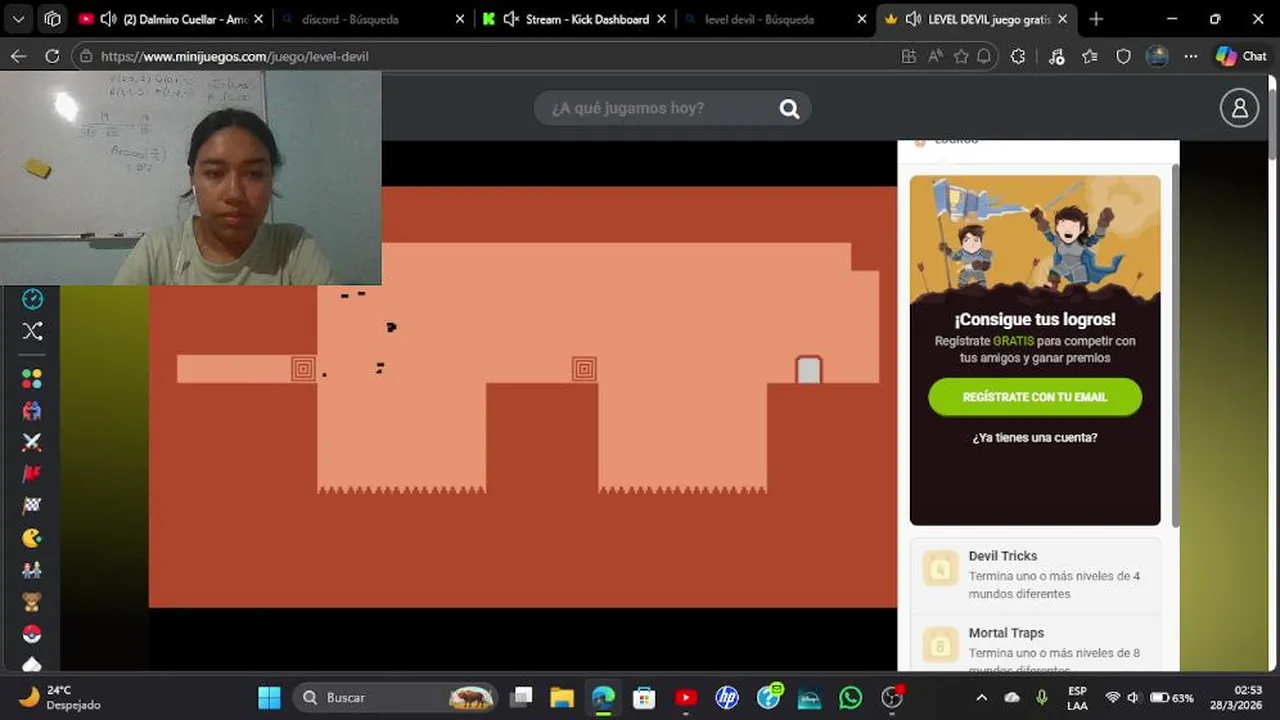The height and width of the screenshot is (720, 1280).
Task: Open the Windows Start menu
Action: coord(269,698)
